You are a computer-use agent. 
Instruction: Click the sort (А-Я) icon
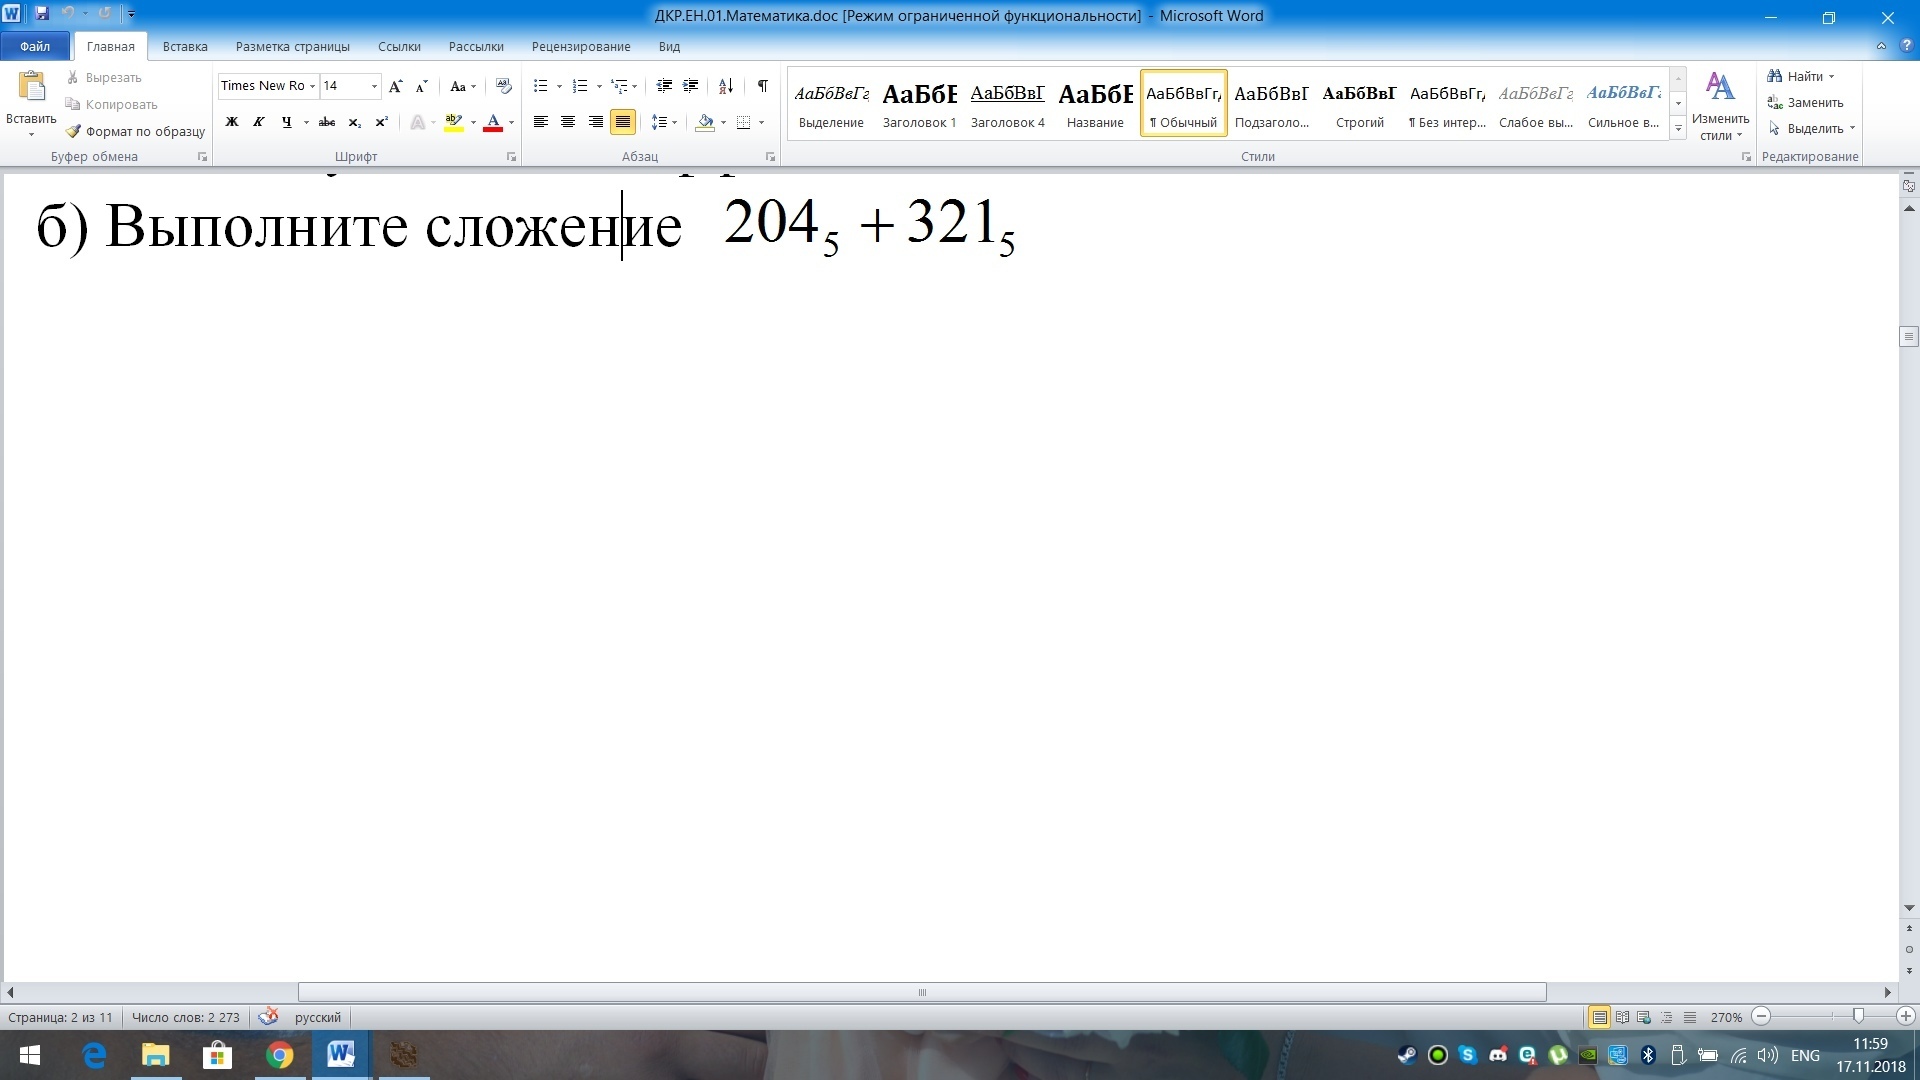(x=726, y=86)
